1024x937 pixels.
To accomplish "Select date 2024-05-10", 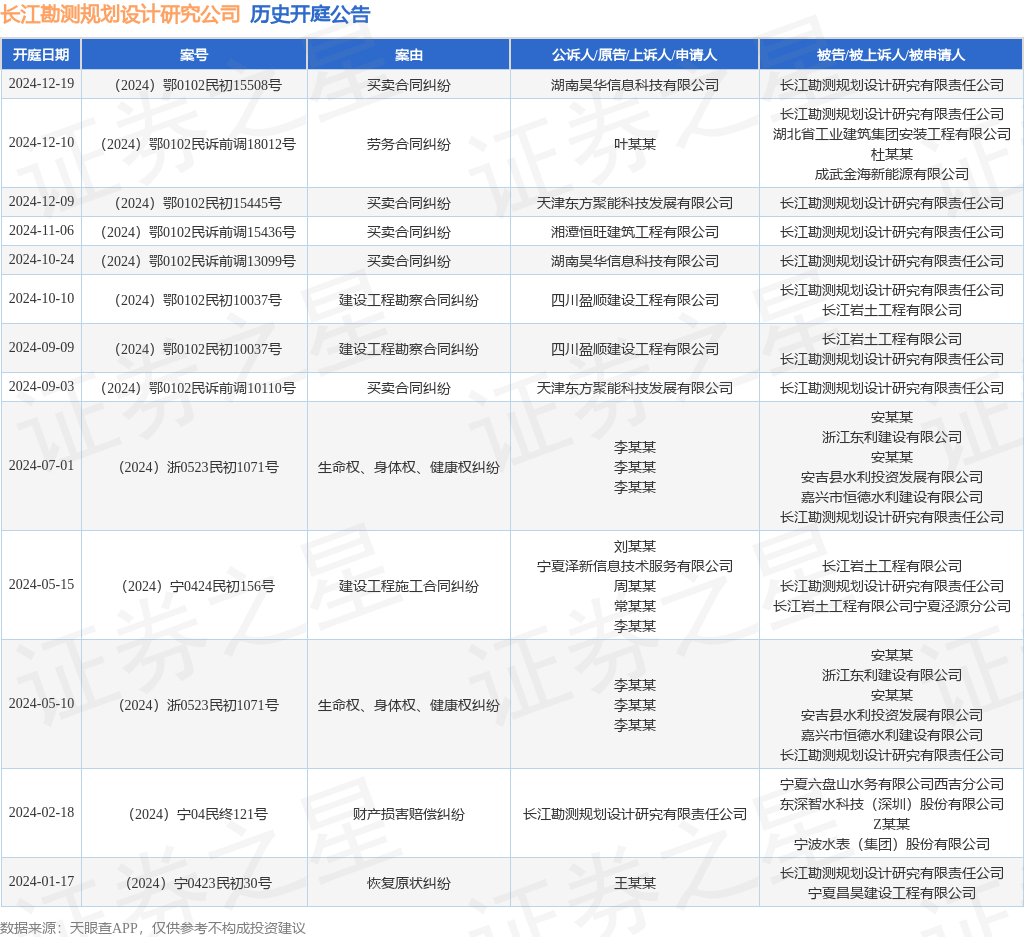I will pos(41,703).
